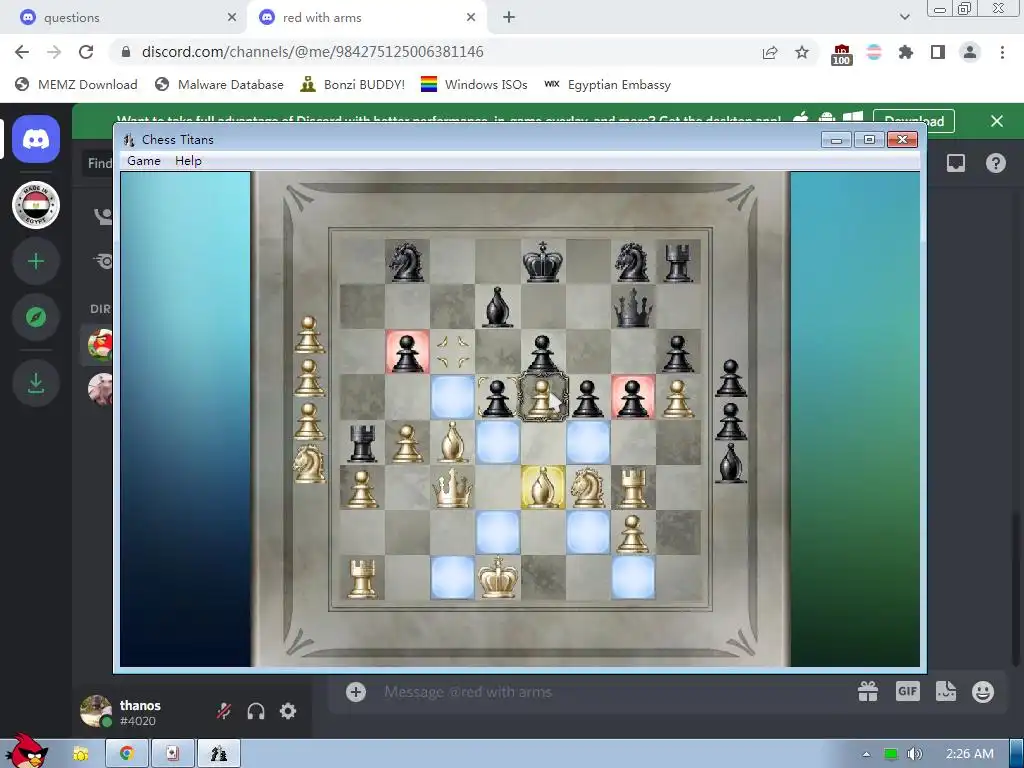Show hidden tray icons arrow

(x=867, y=754)
